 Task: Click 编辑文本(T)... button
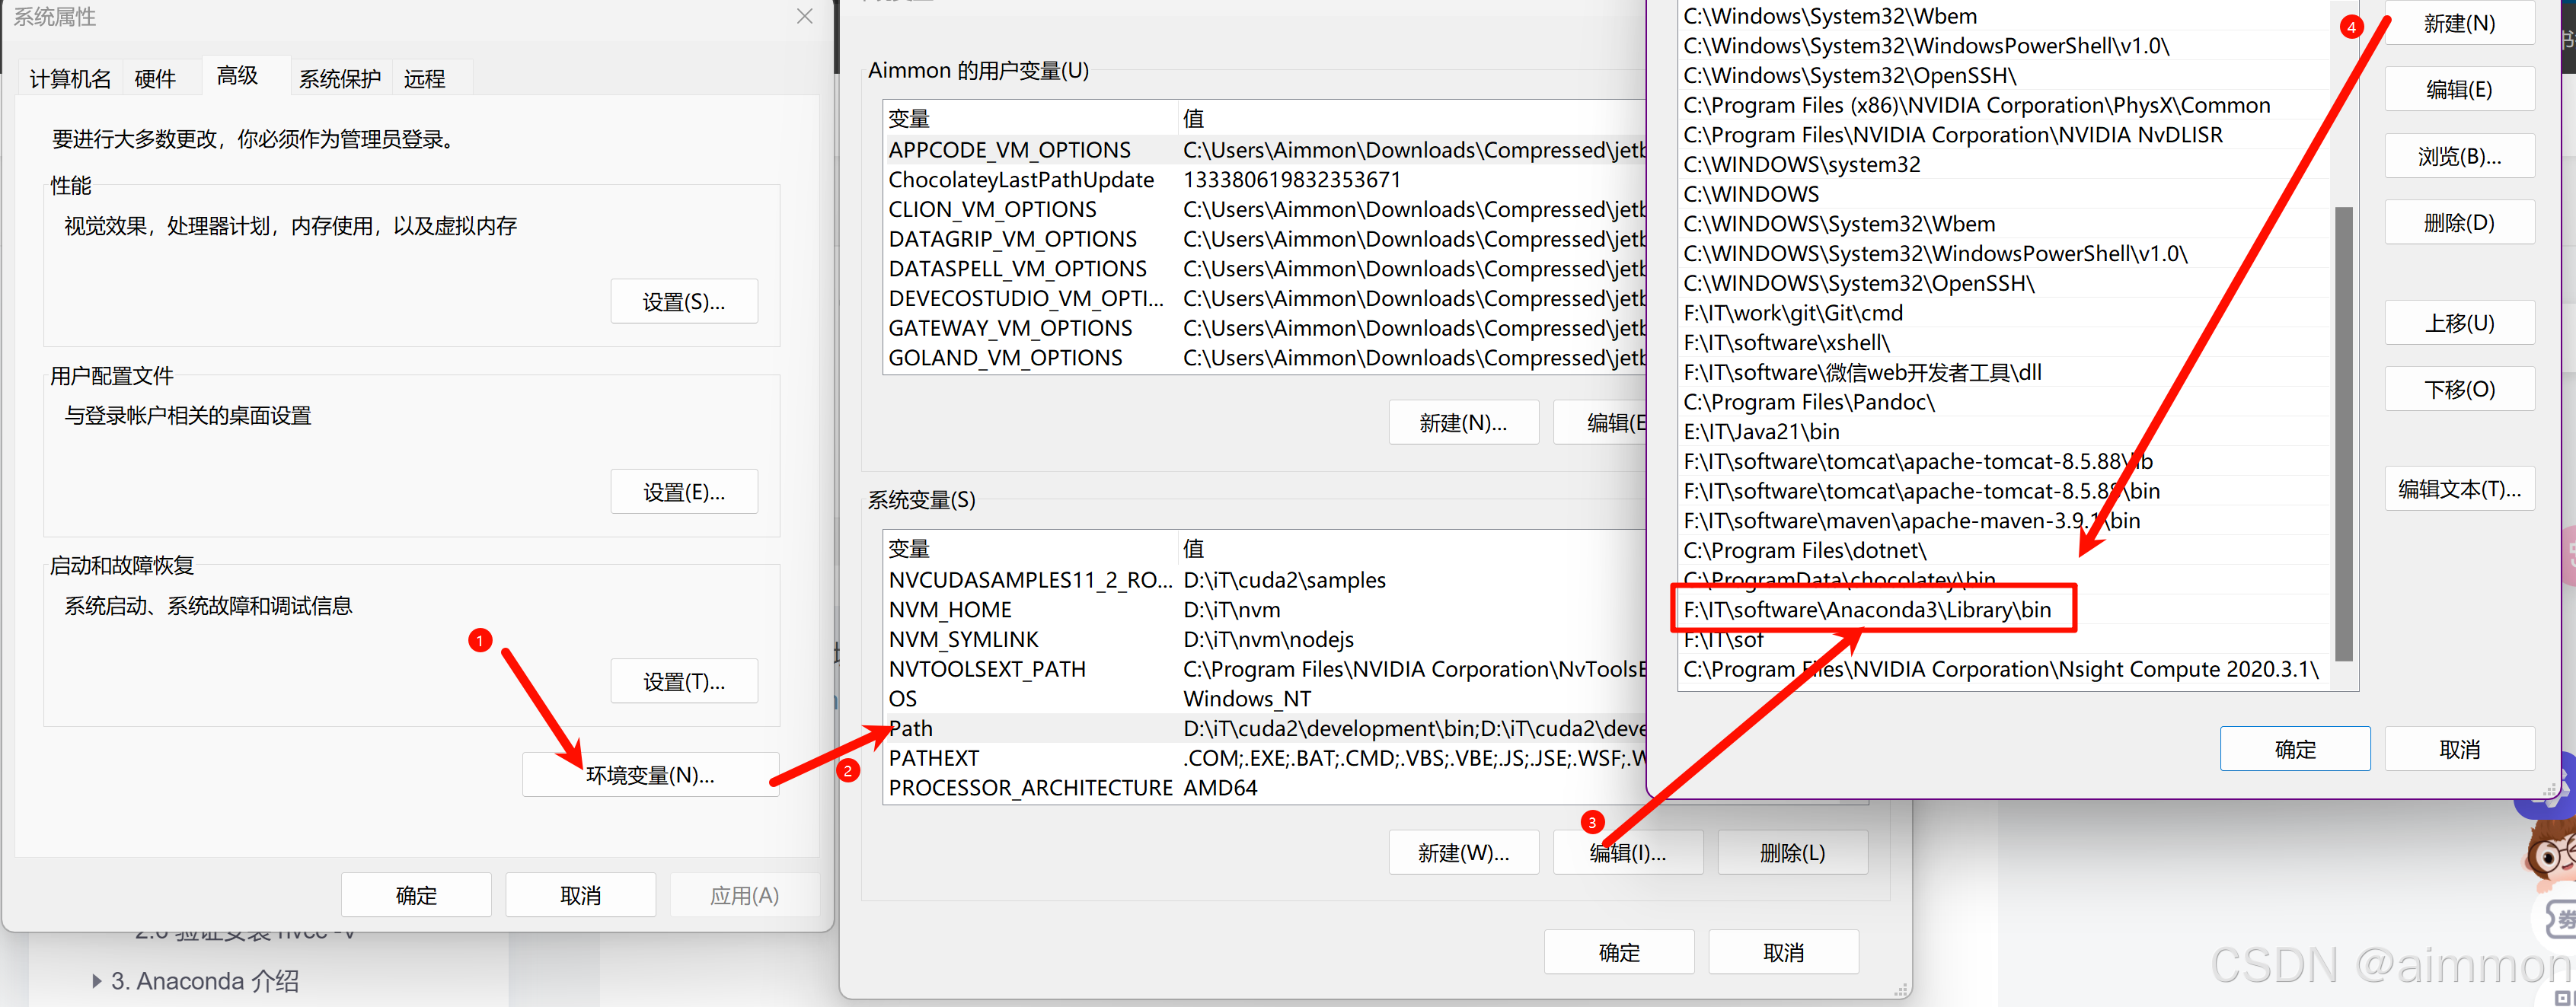[x=2459, y=489]
